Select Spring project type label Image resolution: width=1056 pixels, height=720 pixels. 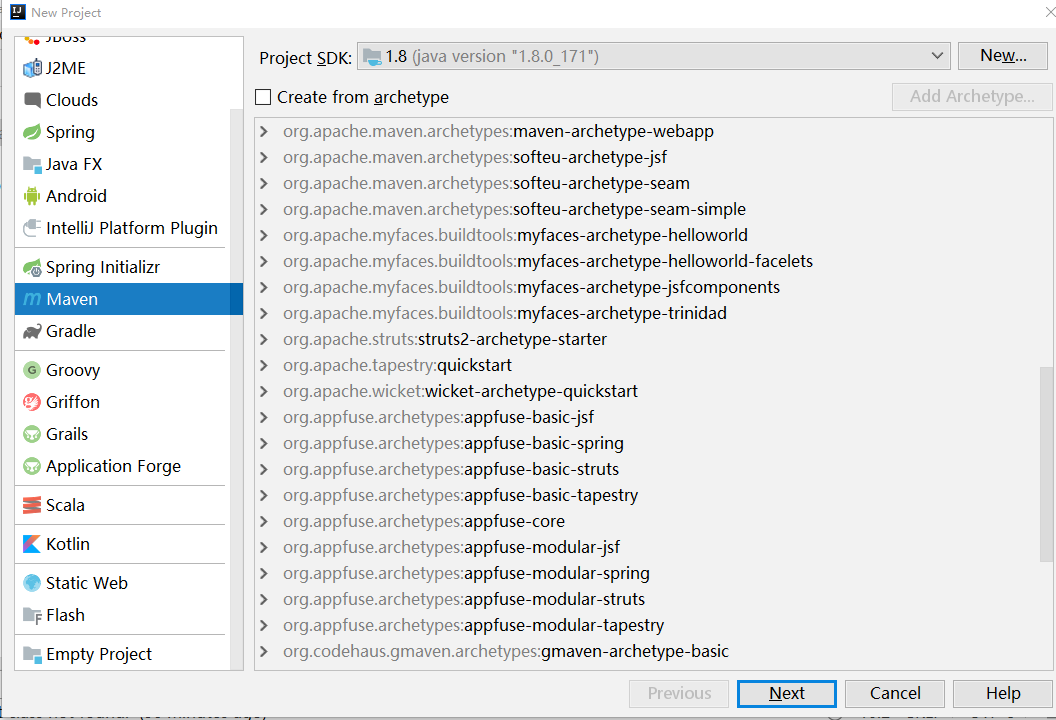pos(70,132)
